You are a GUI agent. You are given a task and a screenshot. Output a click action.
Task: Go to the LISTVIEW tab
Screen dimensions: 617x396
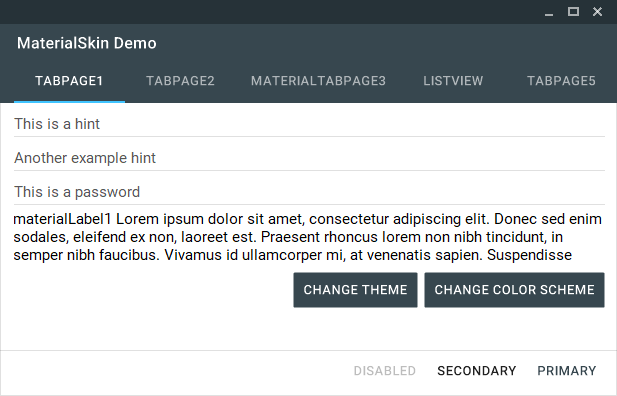coord(453,81)
